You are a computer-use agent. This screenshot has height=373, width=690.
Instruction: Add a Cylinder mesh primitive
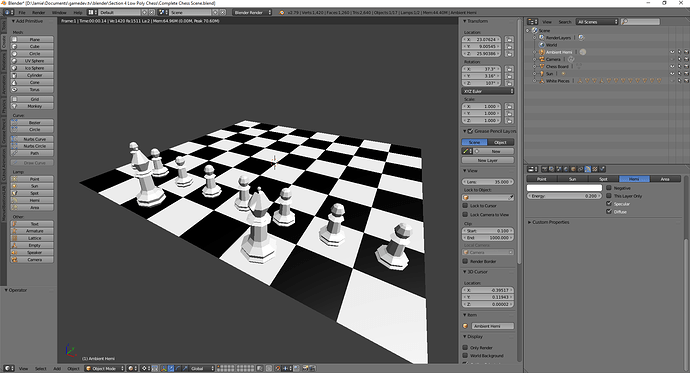[x=32, y=75]
